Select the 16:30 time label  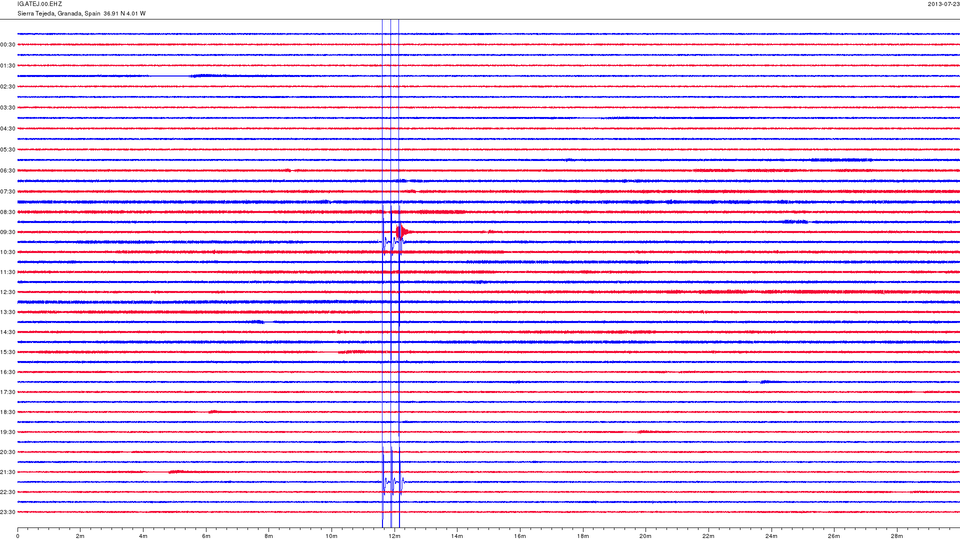8,372
